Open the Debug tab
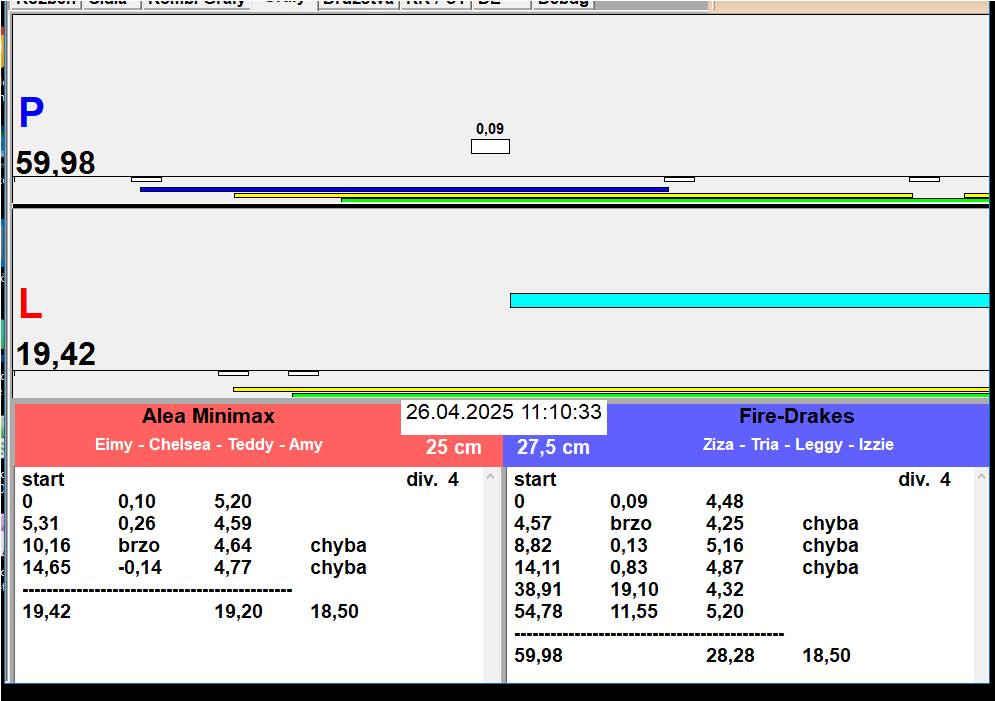 coord(564,3)
